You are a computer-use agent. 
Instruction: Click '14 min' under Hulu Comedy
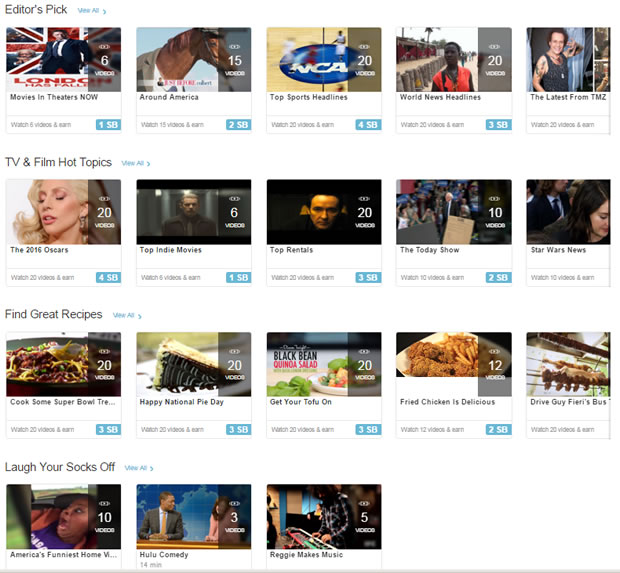151,565
